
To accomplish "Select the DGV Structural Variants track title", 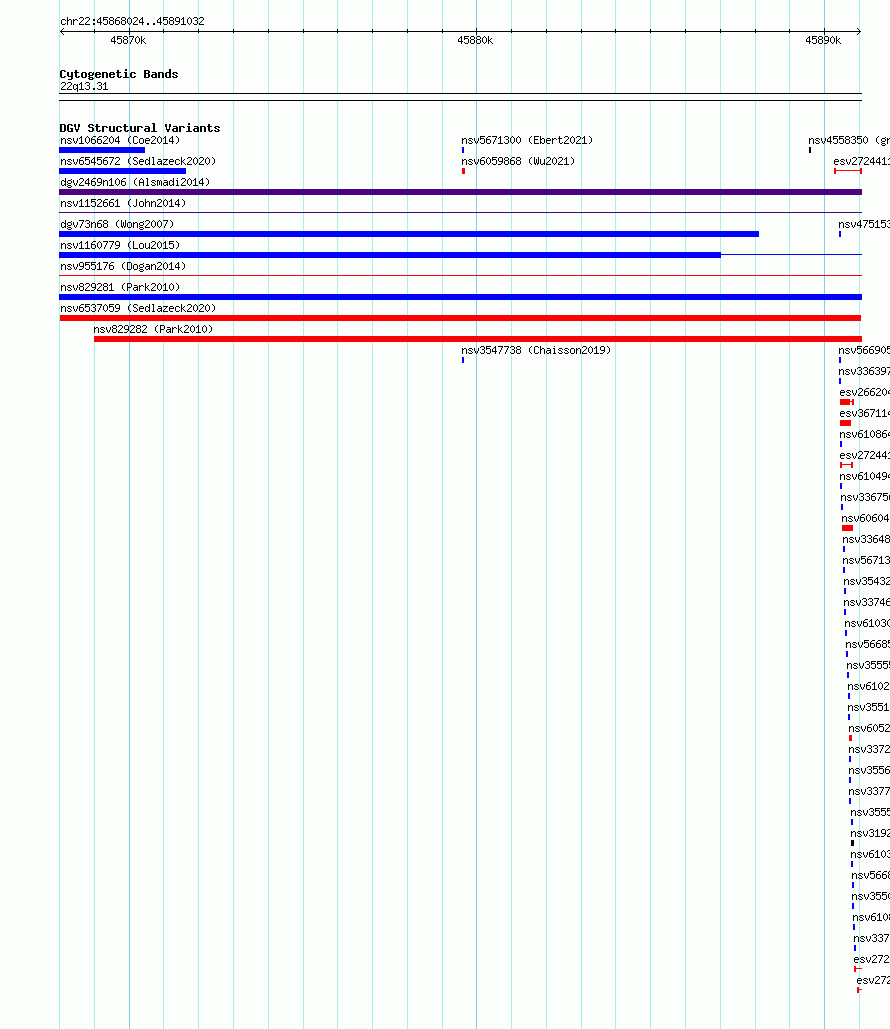I will point(140,128).
